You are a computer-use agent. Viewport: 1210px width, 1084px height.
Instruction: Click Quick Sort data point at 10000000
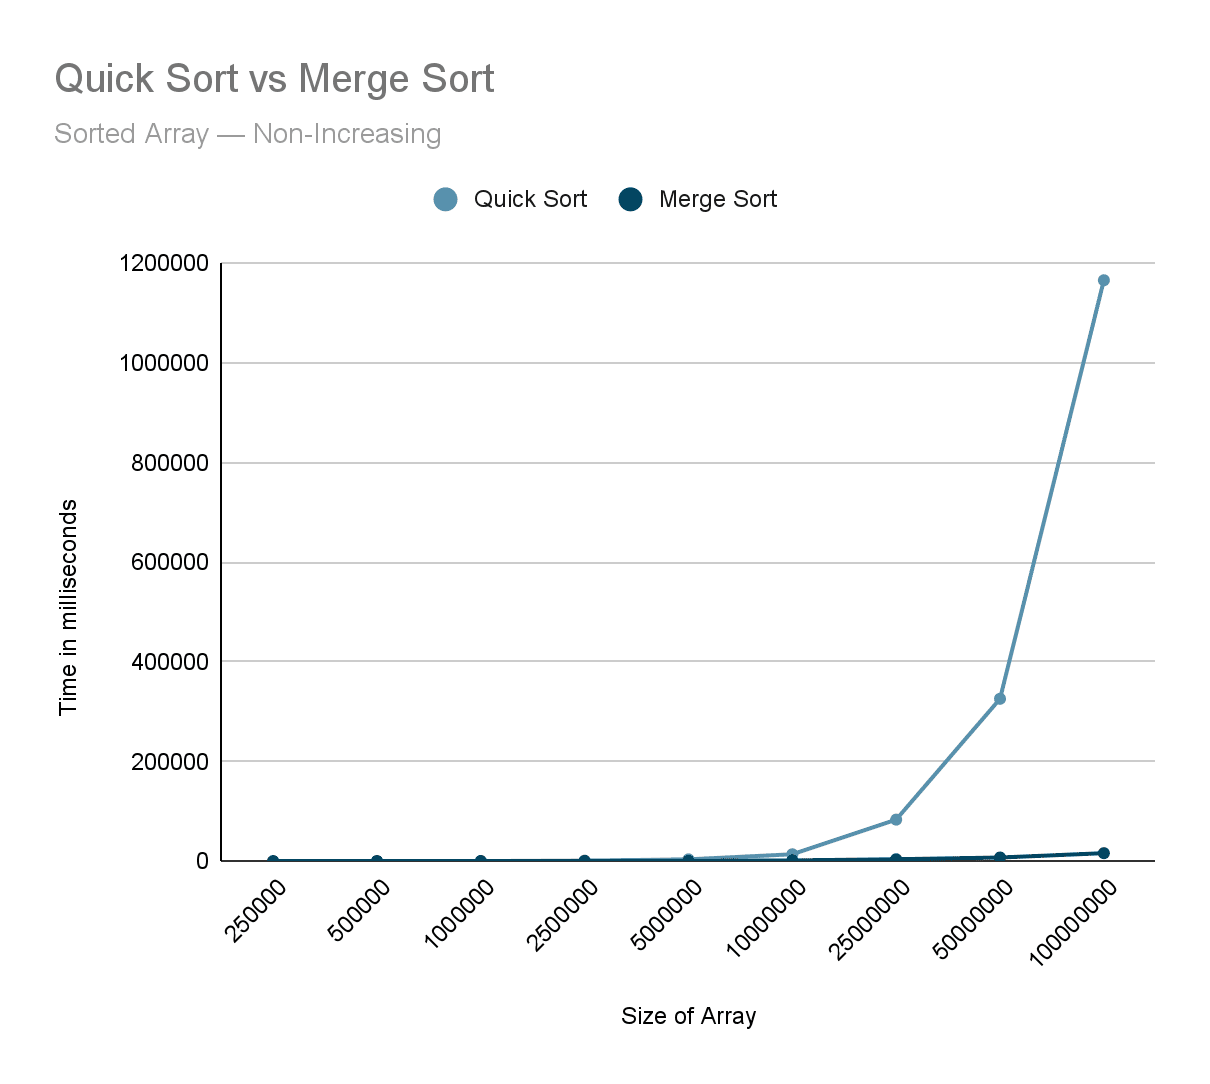coord(792,854)
